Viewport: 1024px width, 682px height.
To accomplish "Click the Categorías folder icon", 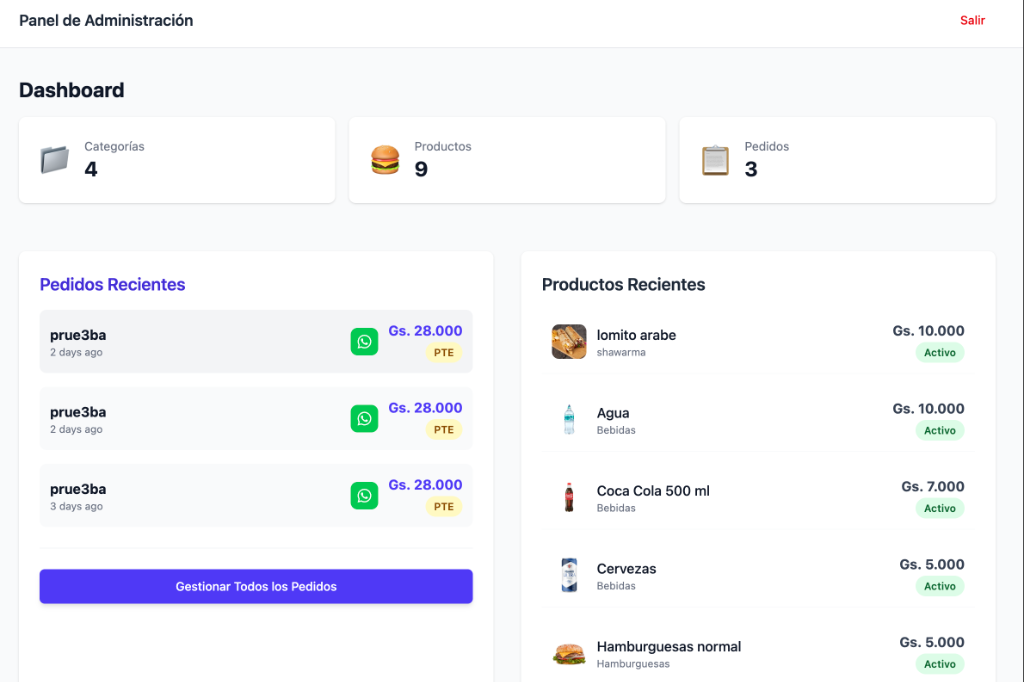I will (x=54, y=160).
